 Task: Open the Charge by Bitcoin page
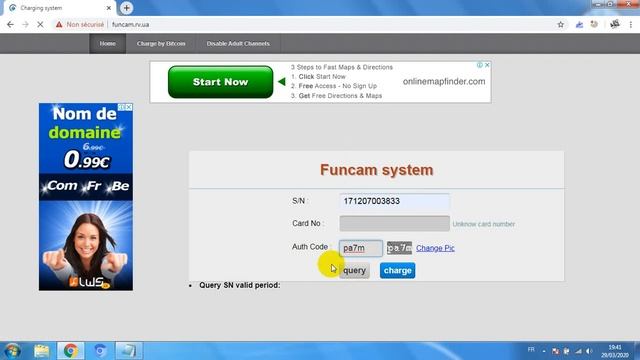161,43
